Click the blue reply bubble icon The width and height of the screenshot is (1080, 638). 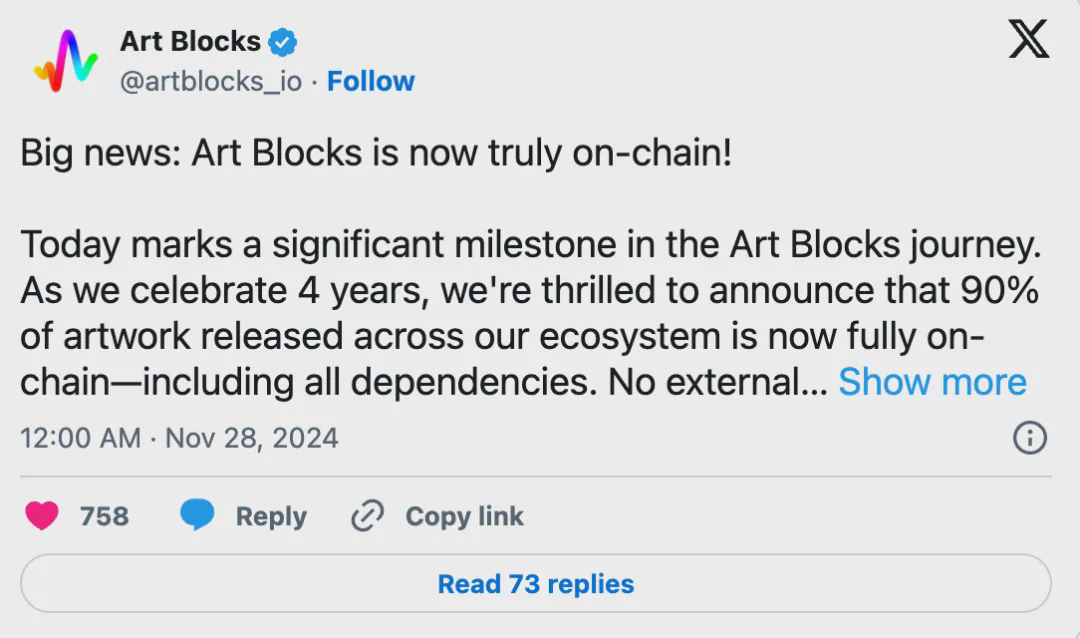coord(197,516)
